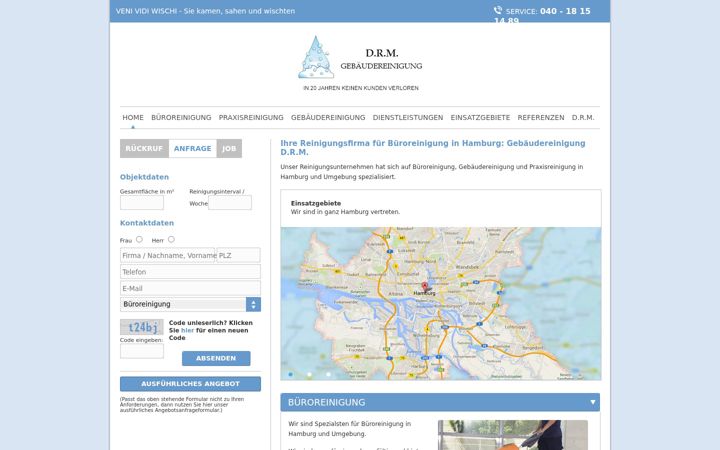
Task: Click the captcha code image
Action: (x=141, y=327)
